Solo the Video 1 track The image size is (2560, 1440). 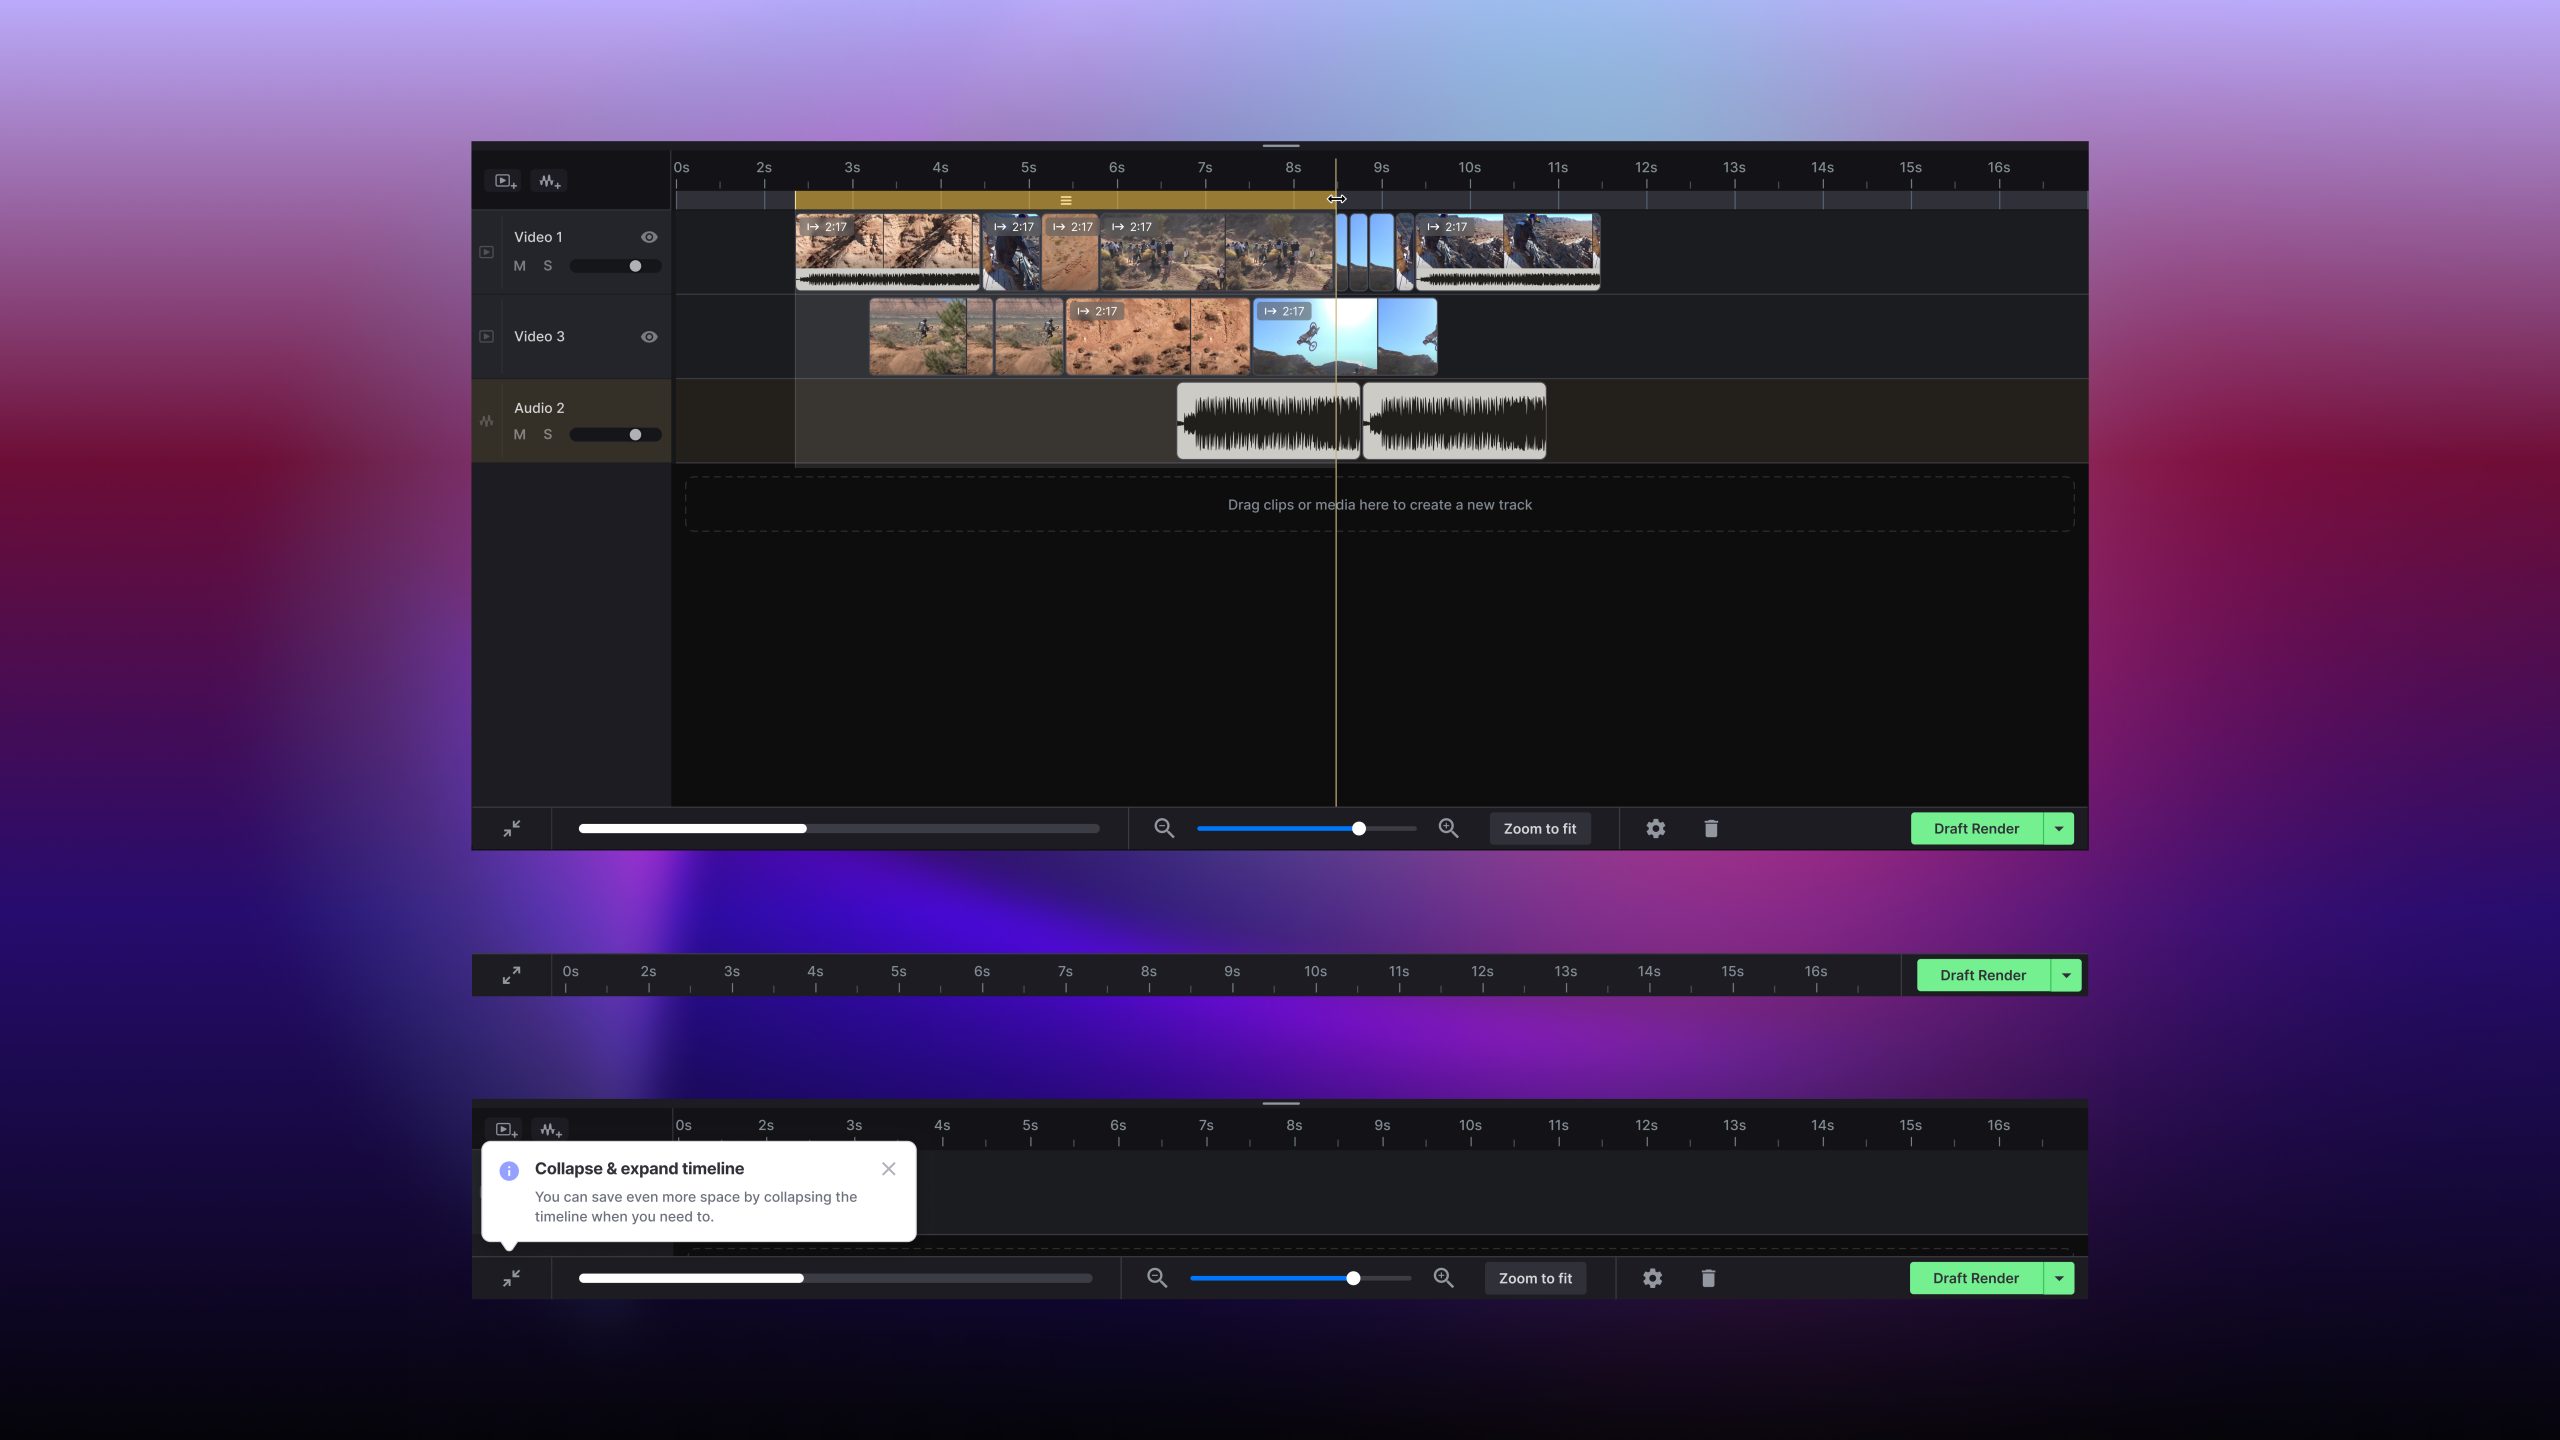tap(547, 266)
